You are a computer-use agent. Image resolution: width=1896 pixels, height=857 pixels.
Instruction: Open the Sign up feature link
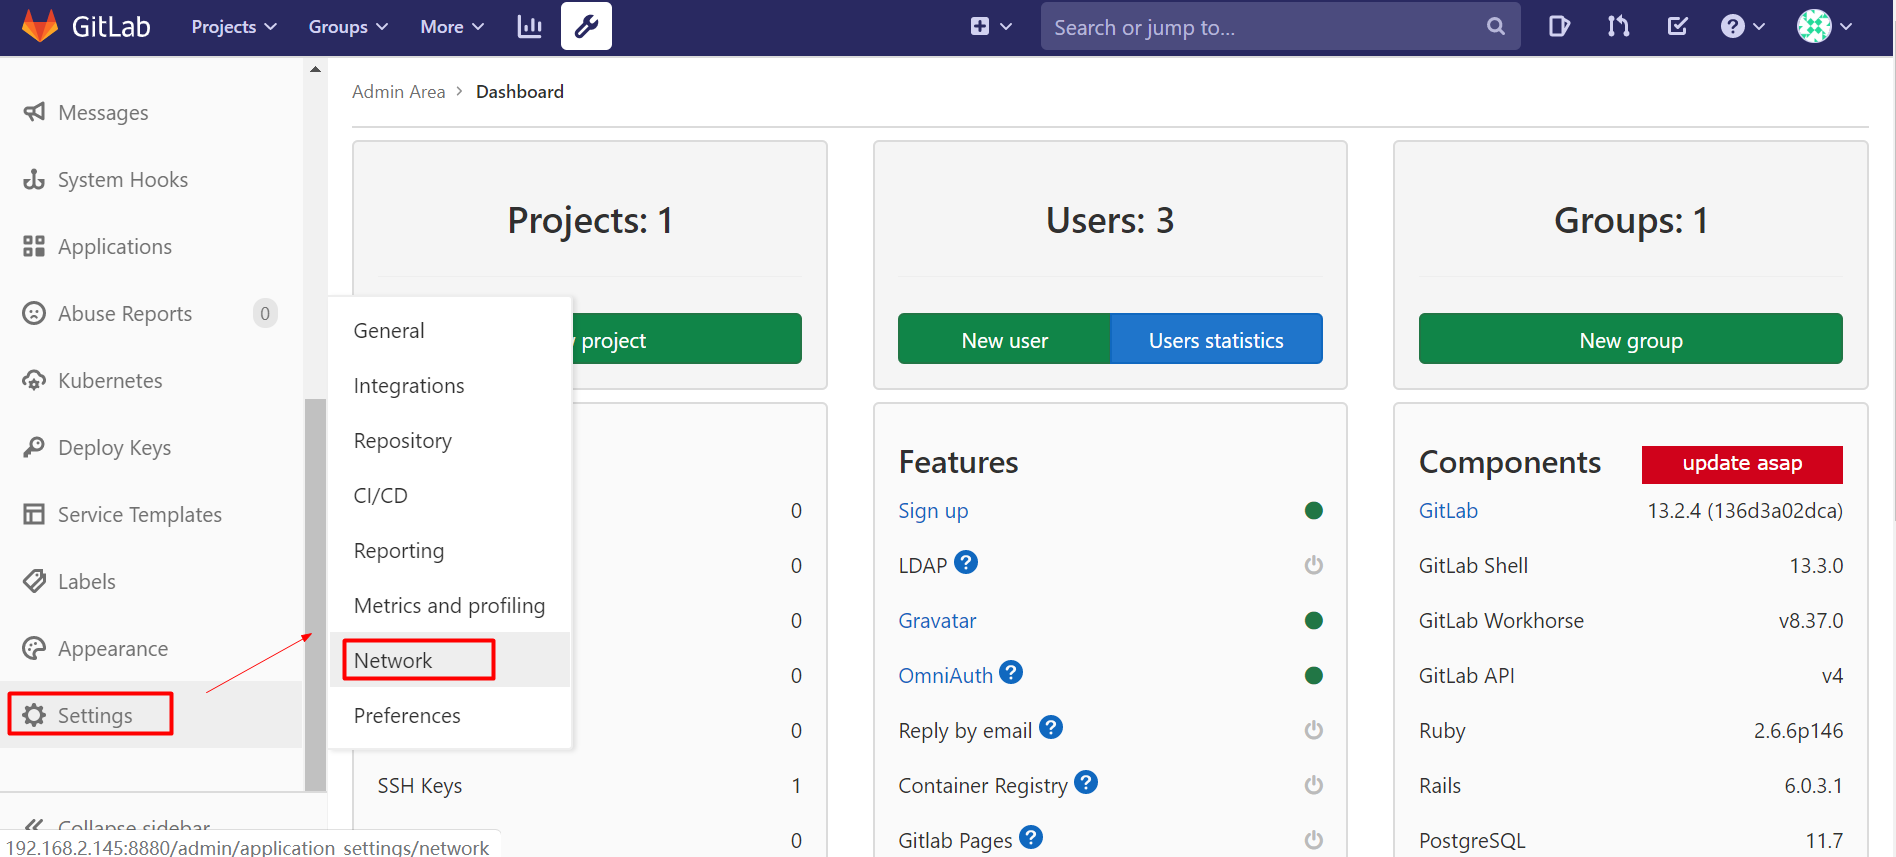pyautogui.click(x=933, y=510)
